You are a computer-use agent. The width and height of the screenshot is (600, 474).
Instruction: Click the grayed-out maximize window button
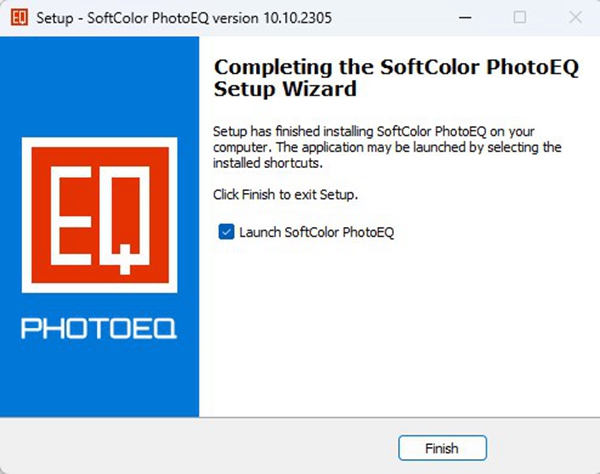click(x=520, y=18)
